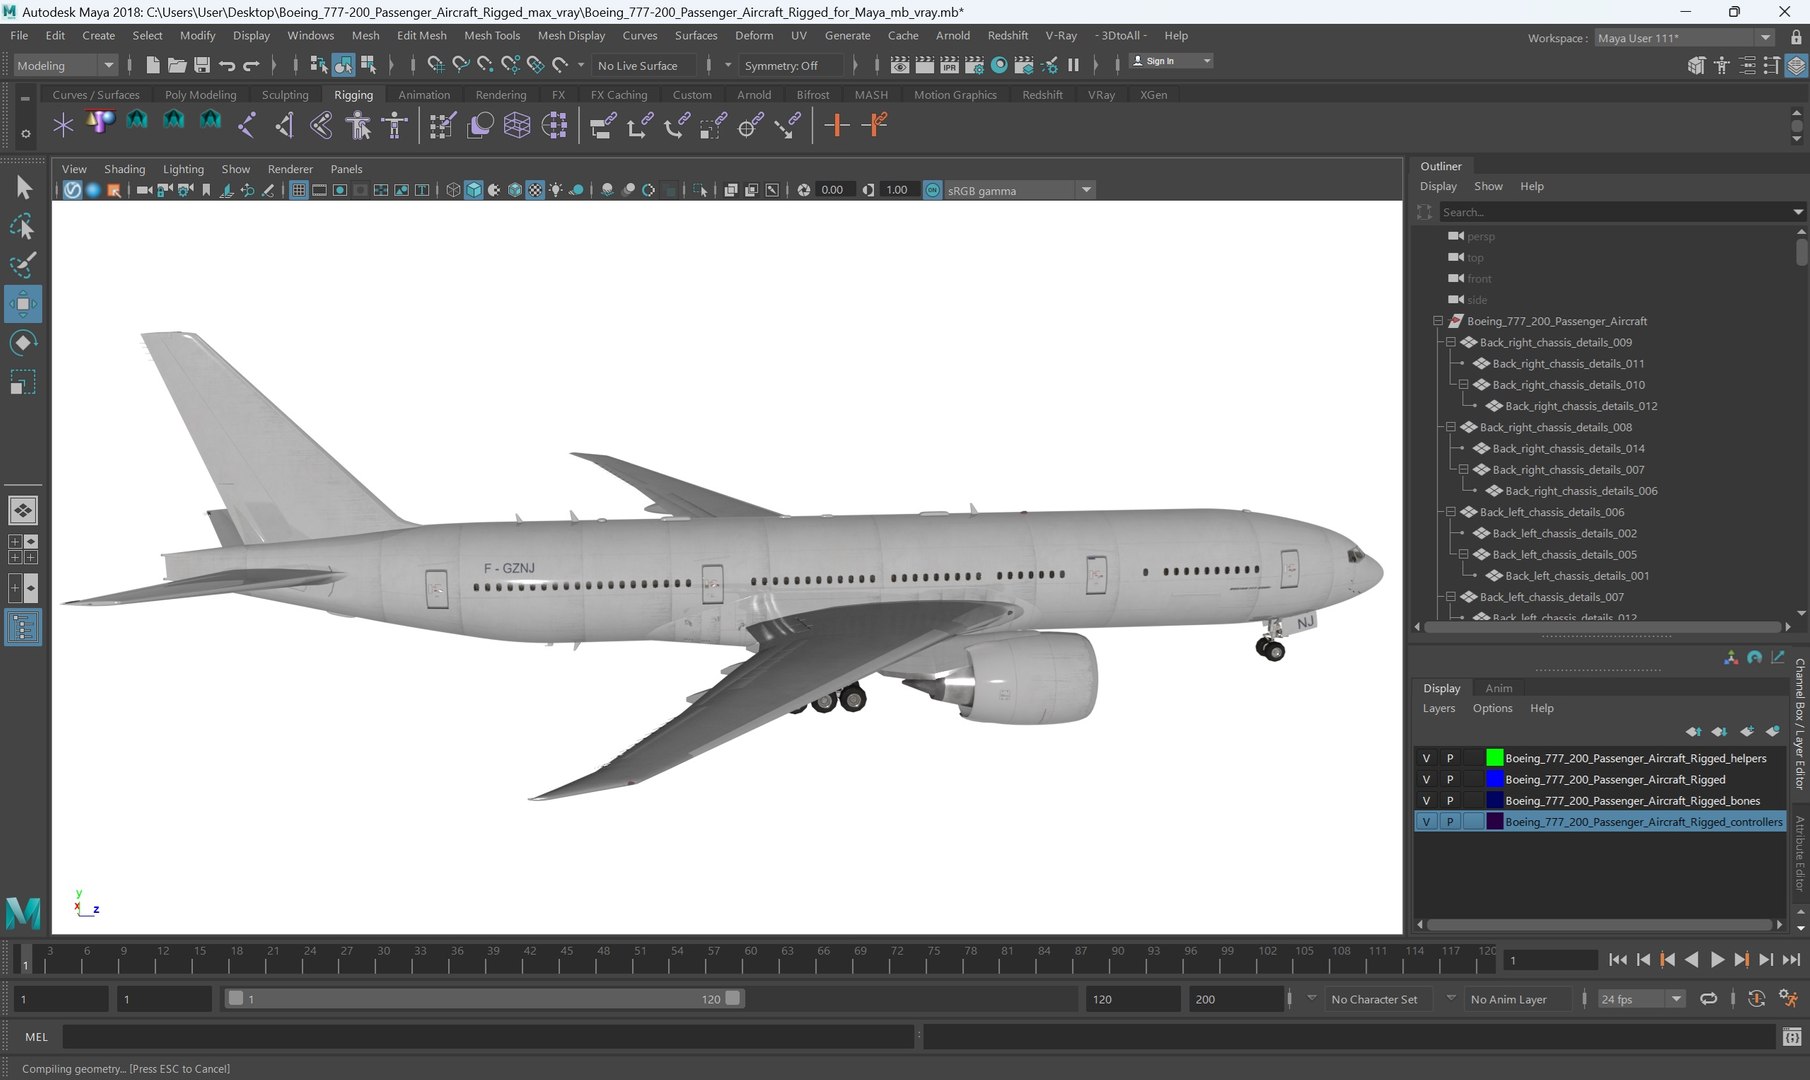1810x1080 pixels.
Task: Toggle the MEL command language button
Action: tap(36, 1037)
